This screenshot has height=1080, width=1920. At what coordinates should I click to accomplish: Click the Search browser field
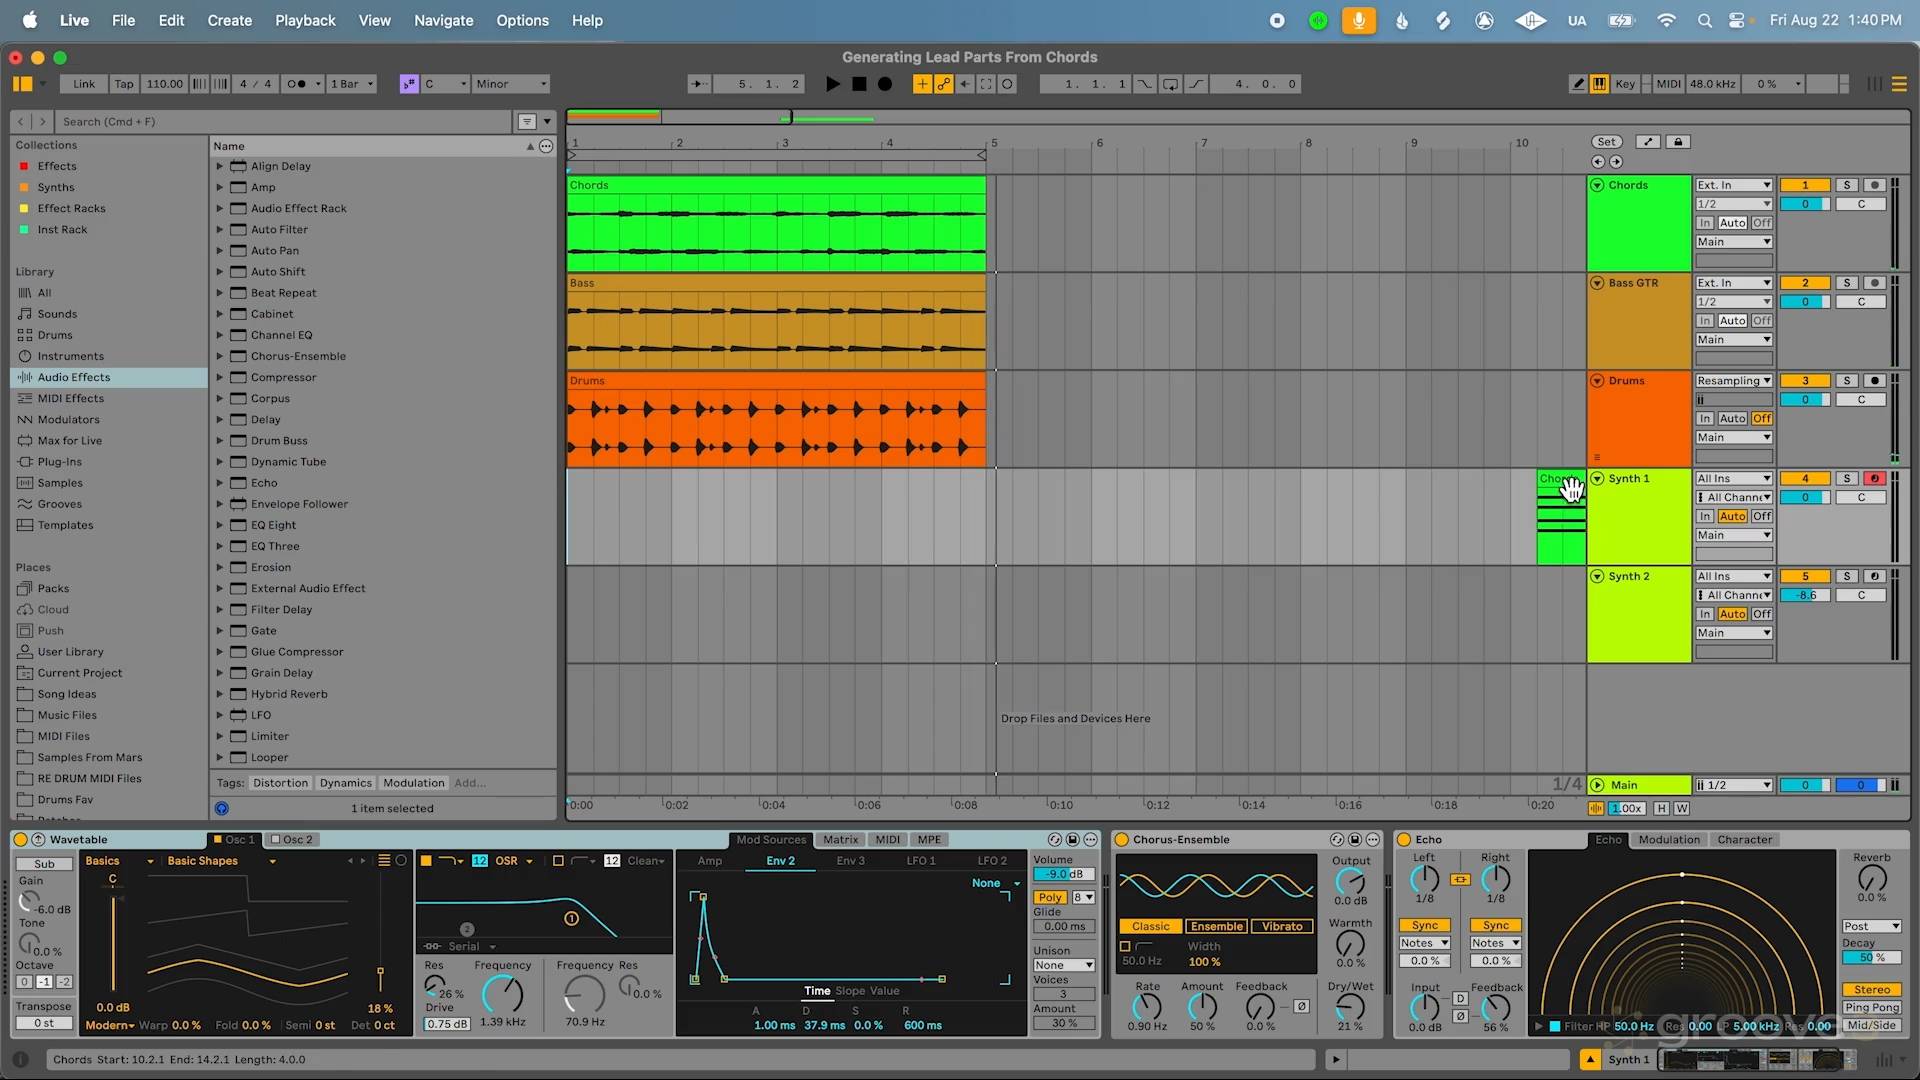pyautogui.click(x=280, y=122)
